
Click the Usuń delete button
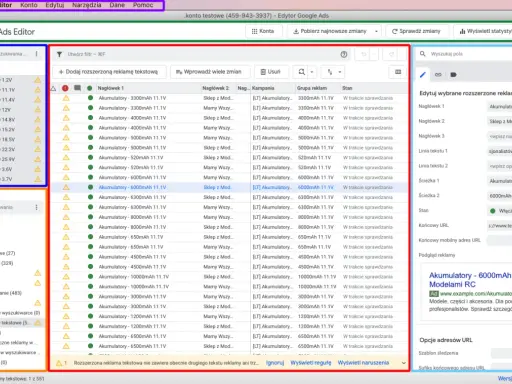271,72
